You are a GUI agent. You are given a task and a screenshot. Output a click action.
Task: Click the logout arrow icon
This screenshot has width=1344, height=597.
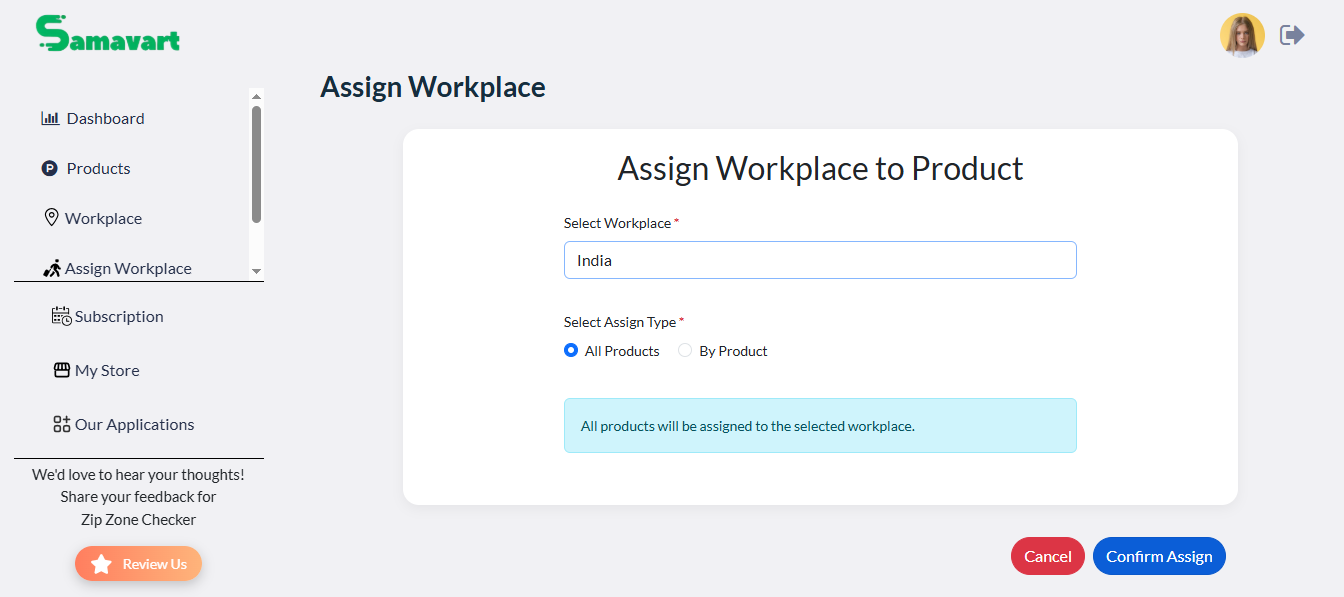coord(1292,35)
